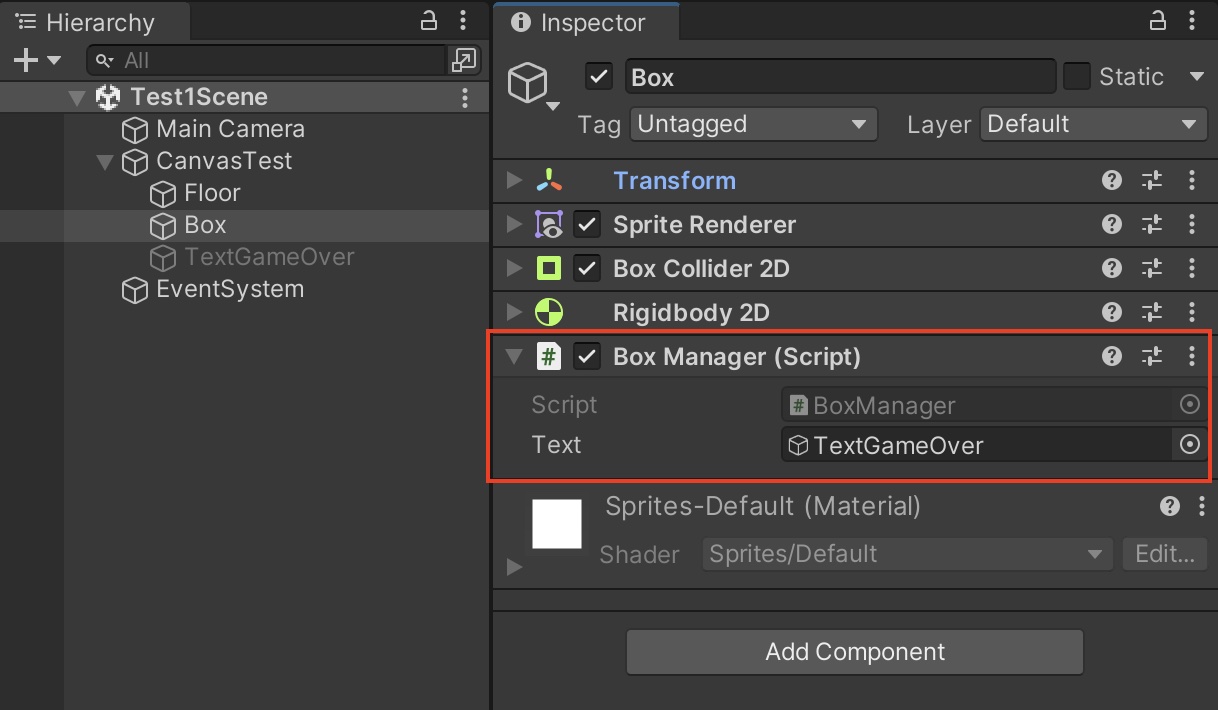Click the Inspector panel lock icon
The height and width of the screenshot is (710, 1218).
1158,21
